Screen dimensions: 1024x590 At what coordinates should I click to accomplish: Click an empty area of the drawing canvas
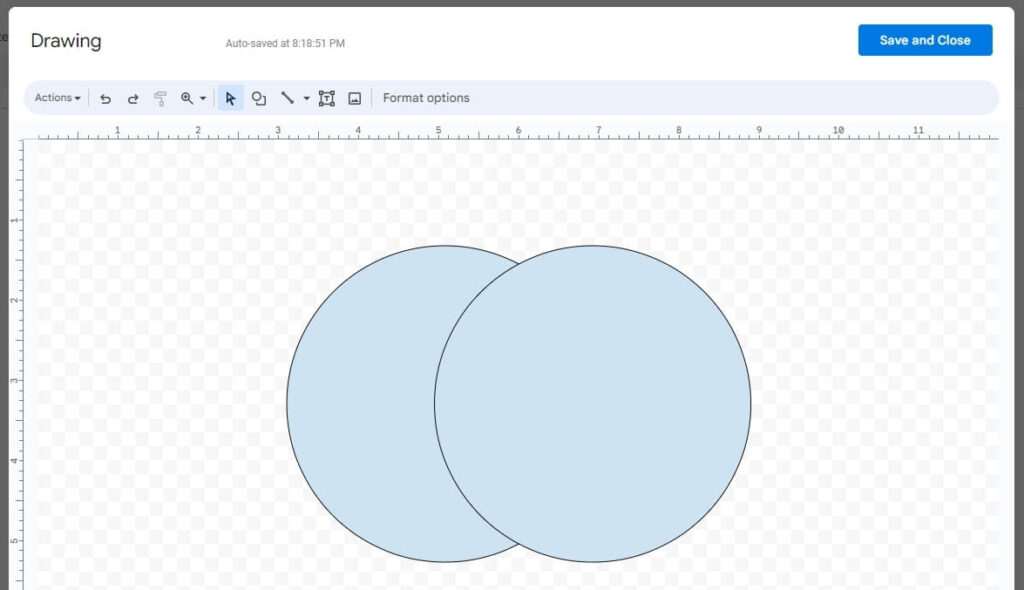coord(870,250)
